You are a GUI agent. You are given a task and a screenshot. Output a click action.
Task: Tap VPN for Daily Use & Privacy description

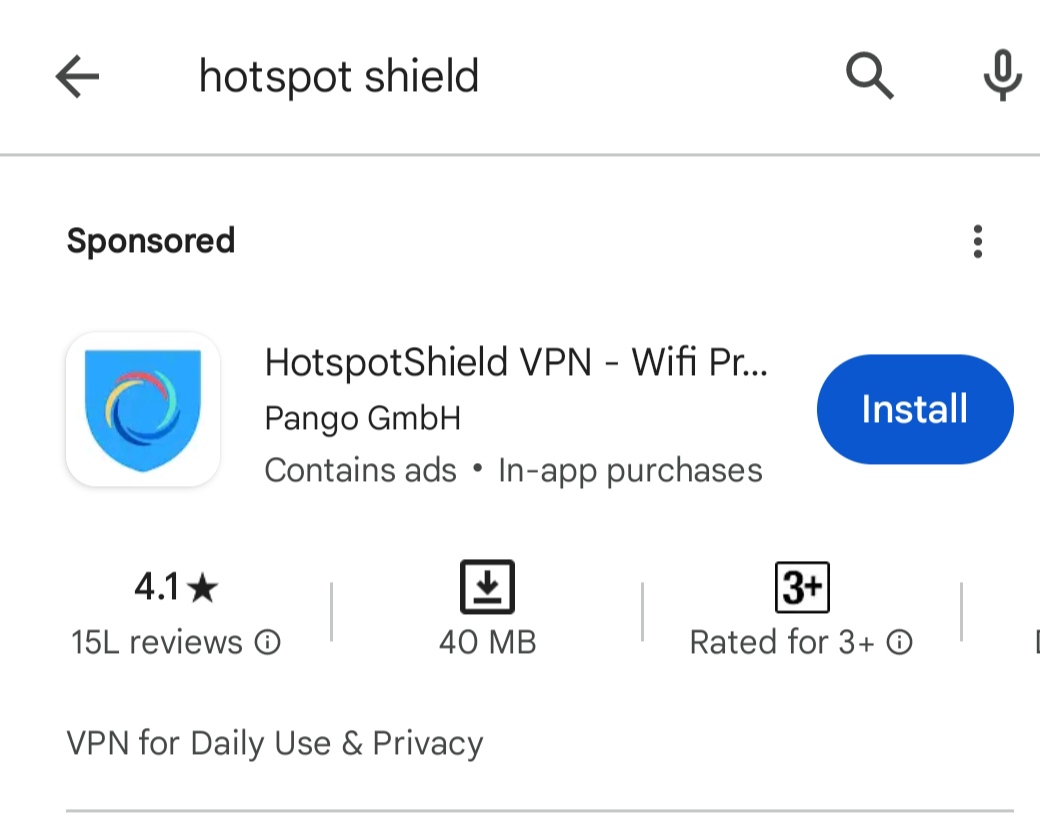275,743
